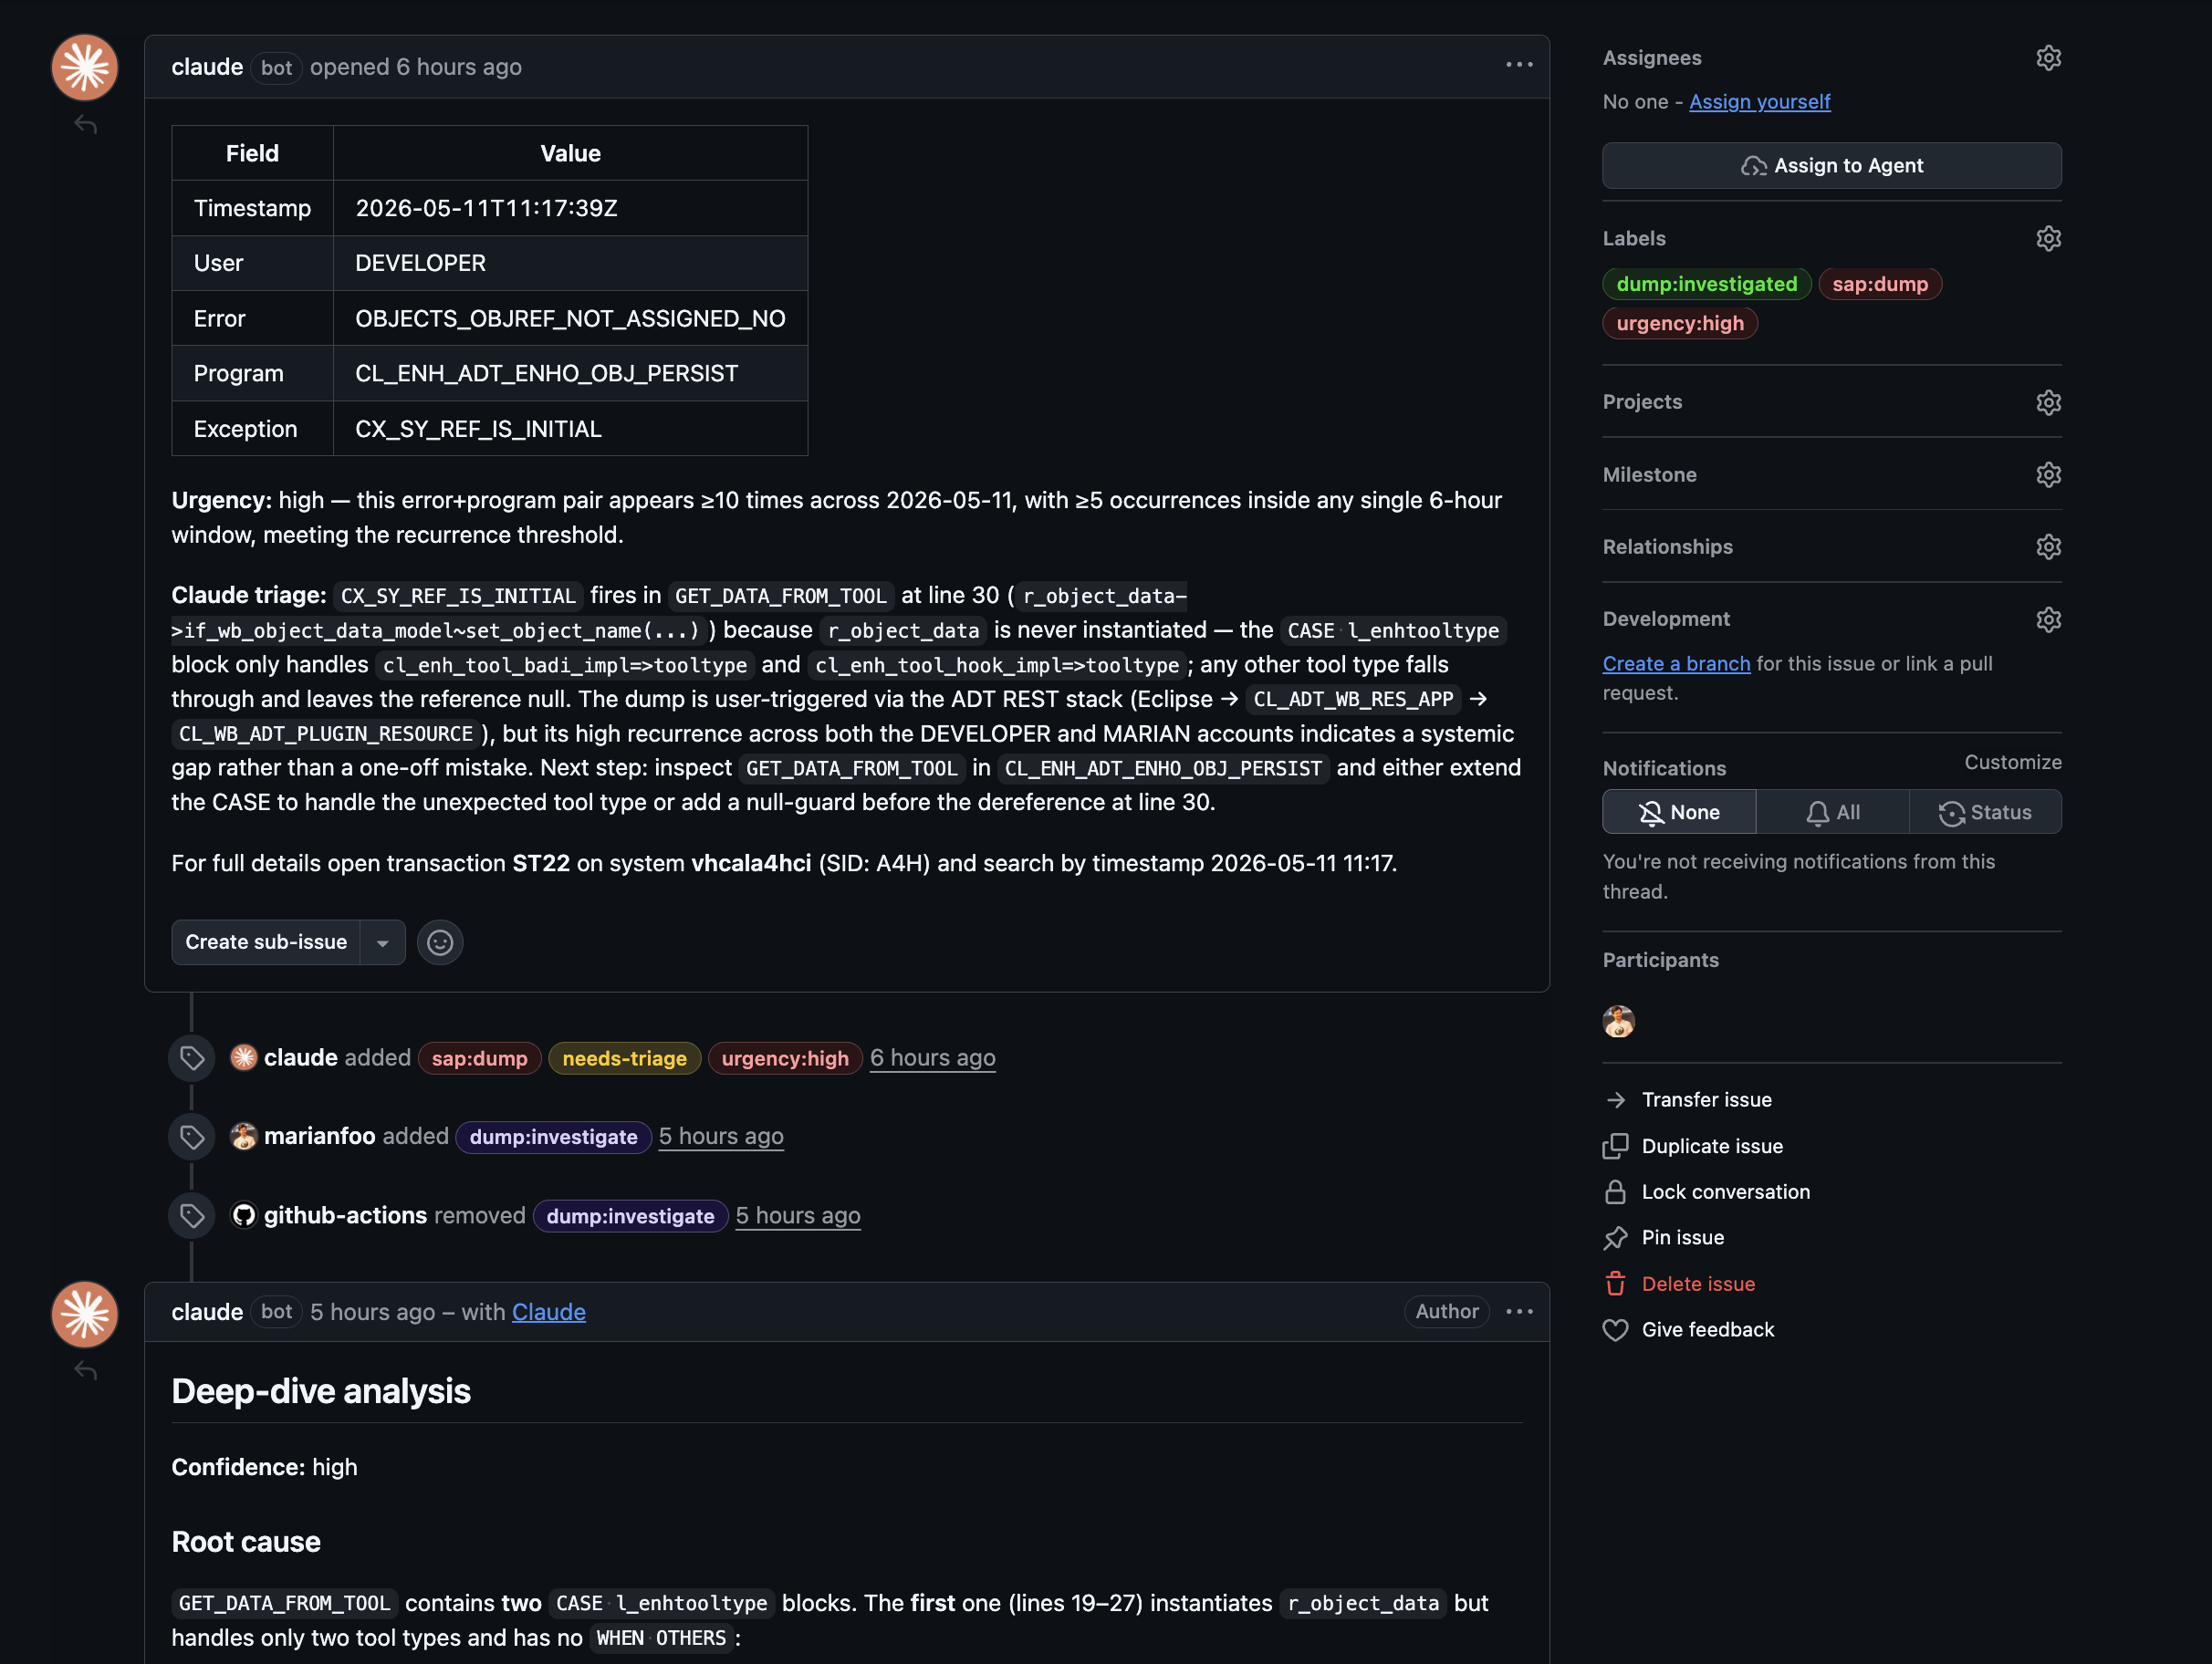The width and height of the screenshot is (2212, 1664).
Task: Select Lock conversation text
Action: [x=1725, y=1192]
